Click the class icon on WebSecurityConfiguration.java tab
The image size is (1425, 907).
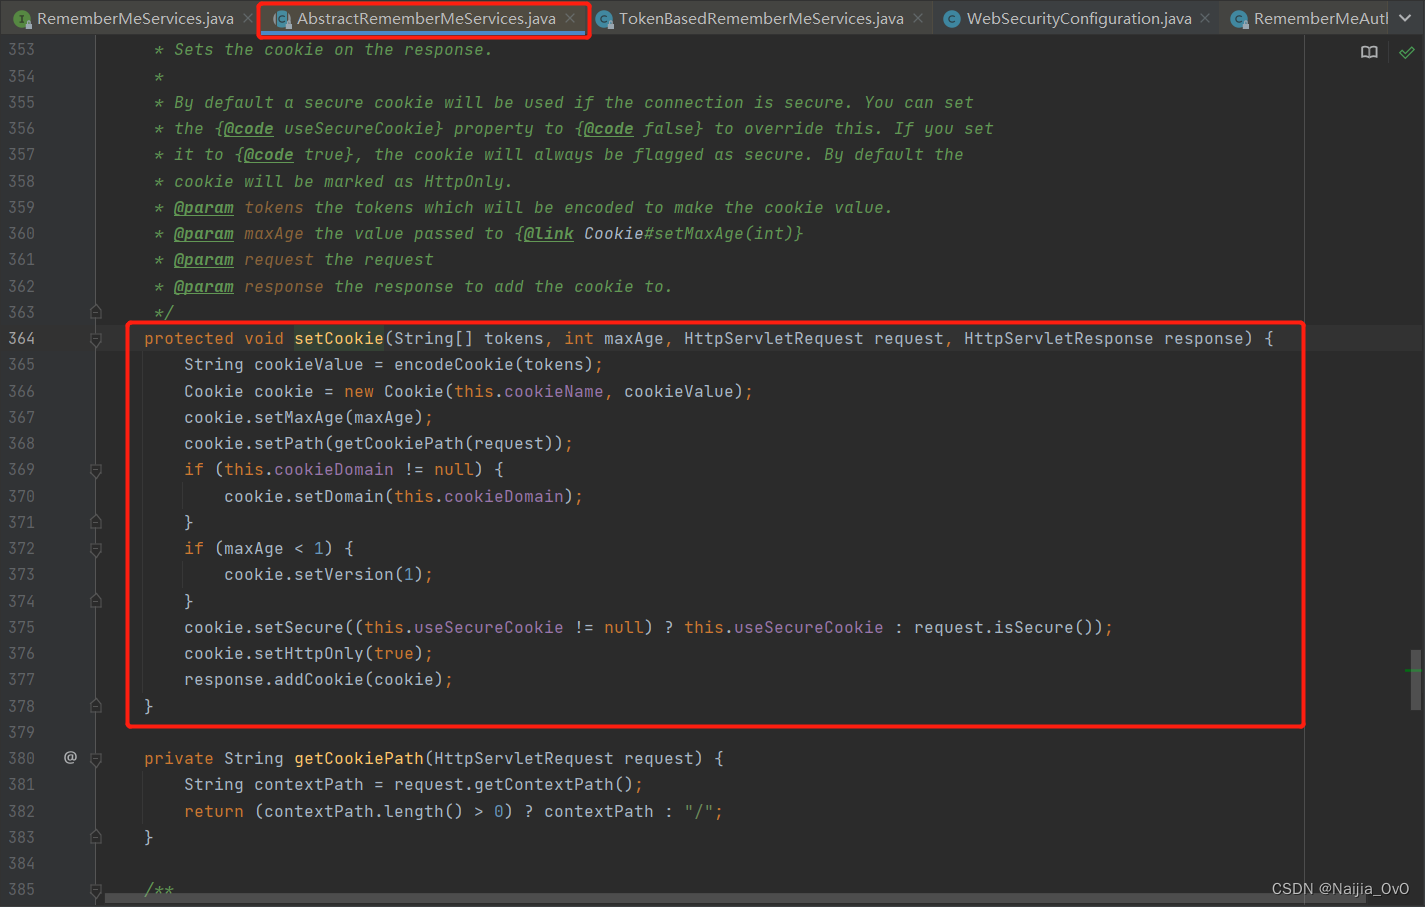point(952,19)
